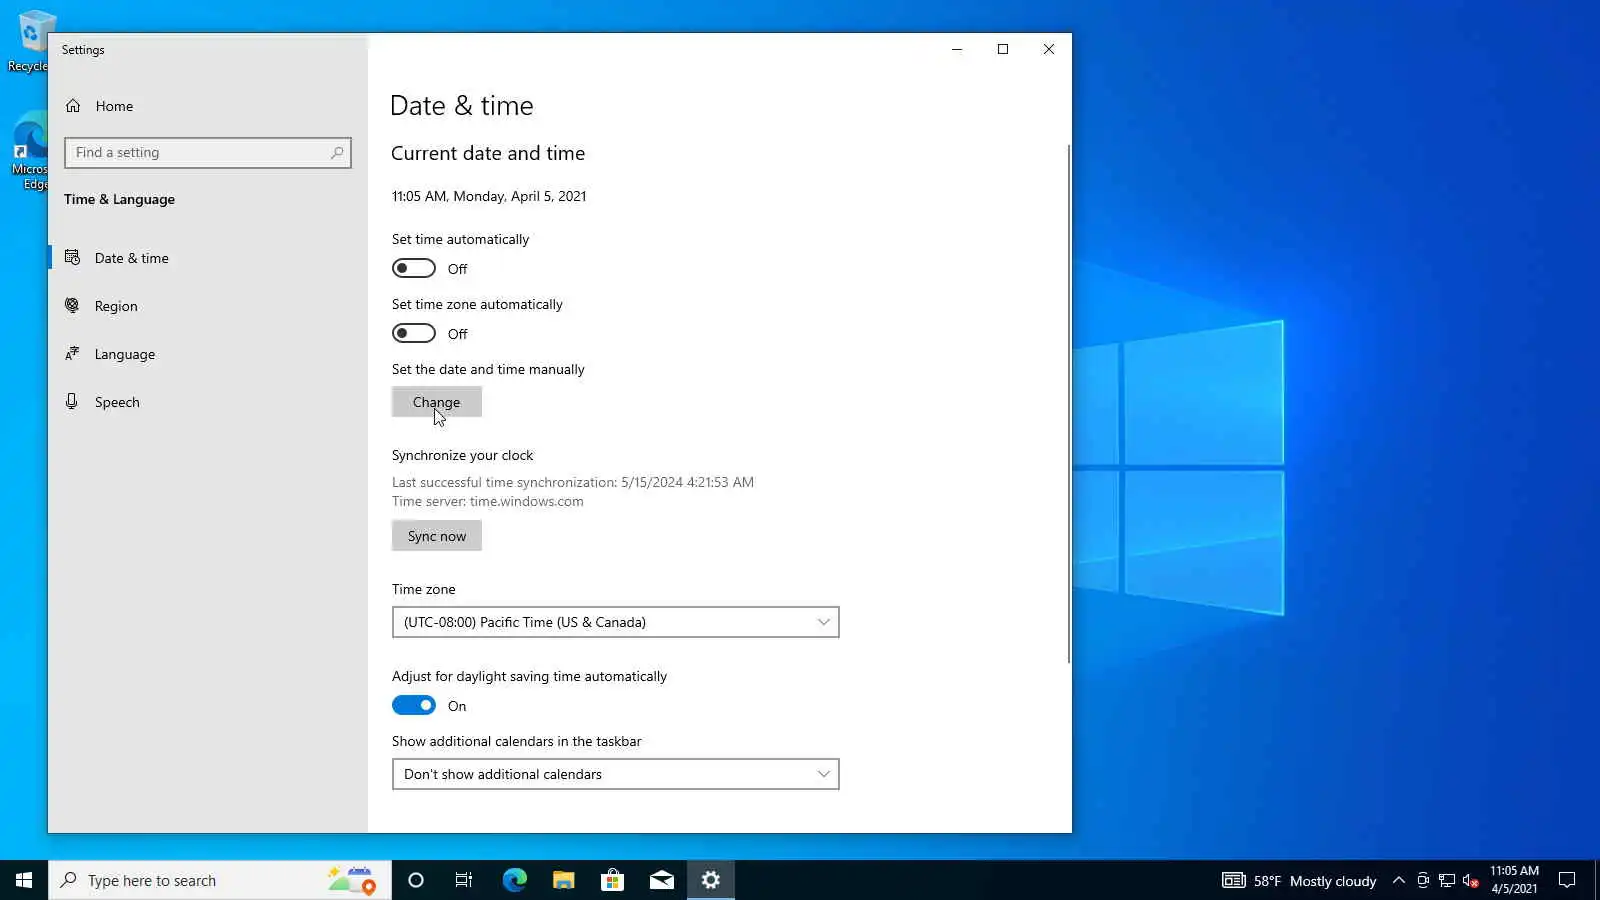The width and height of the screenshot is (1600, 900).
Task: Open the news and weather widget icon
Action: pos(1234,880)
